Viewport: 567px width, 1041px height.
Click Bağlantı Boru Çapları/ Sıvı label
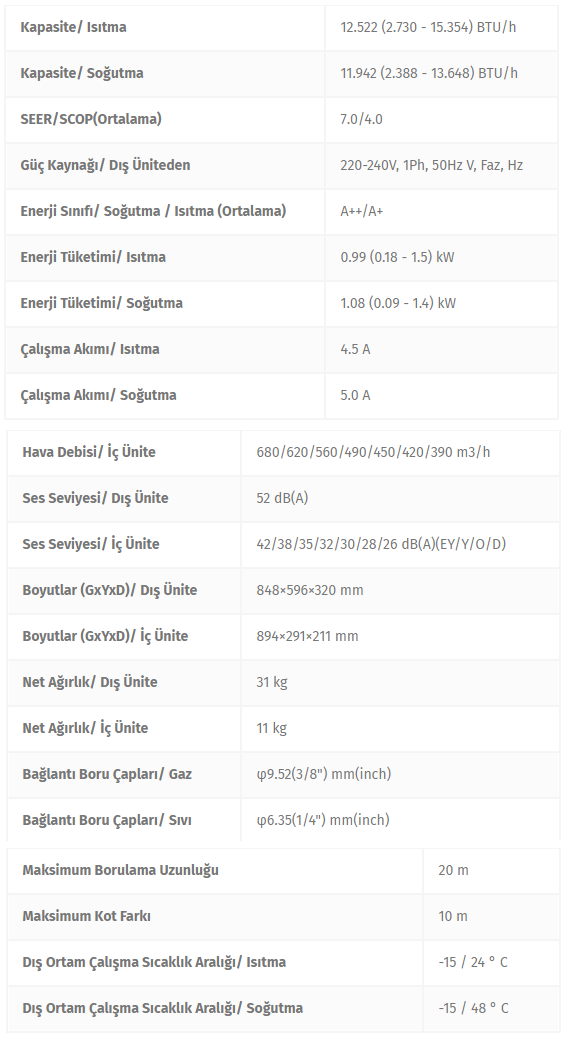107,820
